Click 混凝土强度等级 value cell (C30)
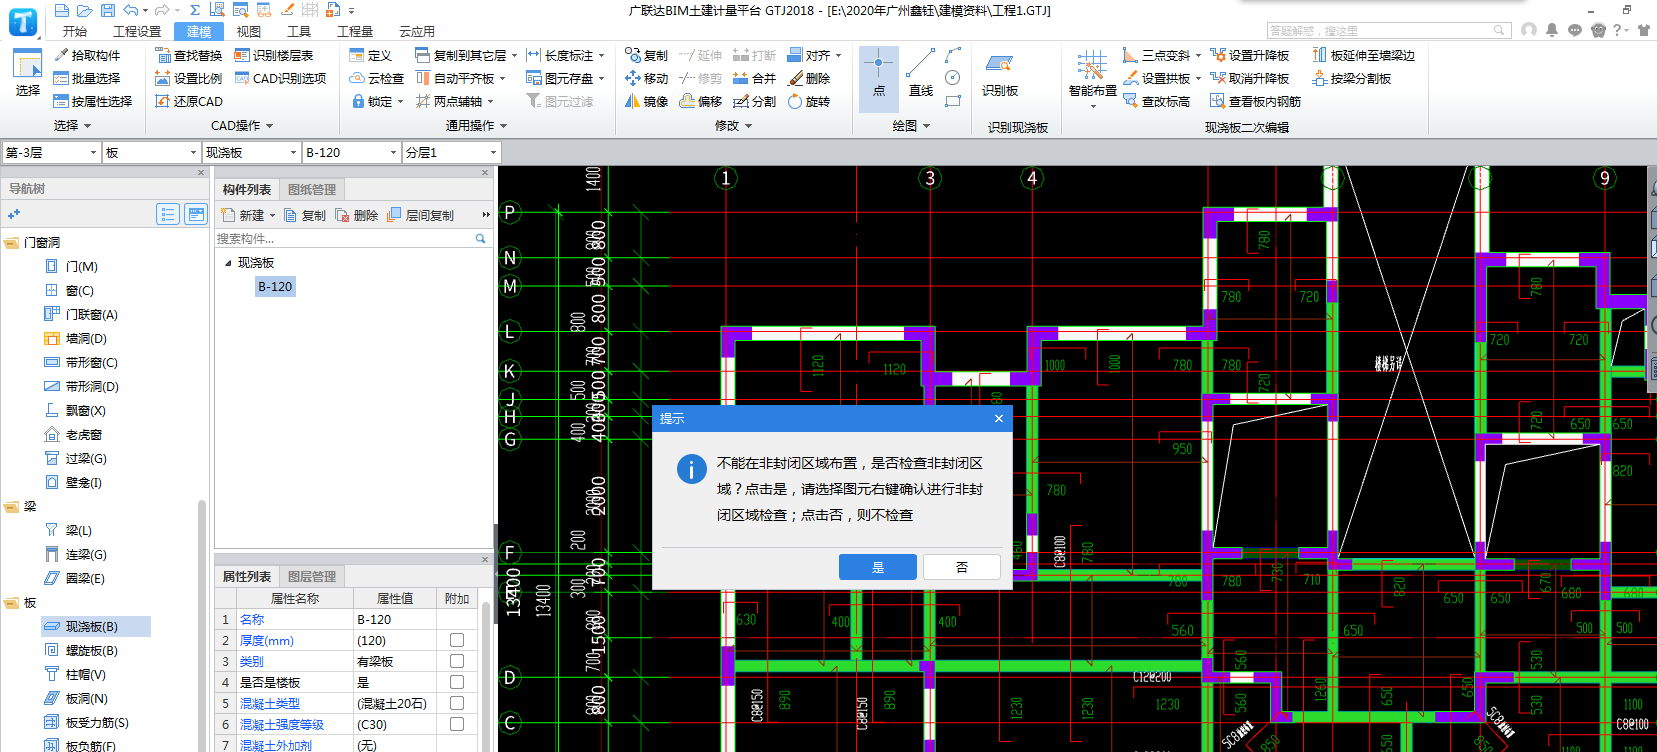 pos(395,725)
